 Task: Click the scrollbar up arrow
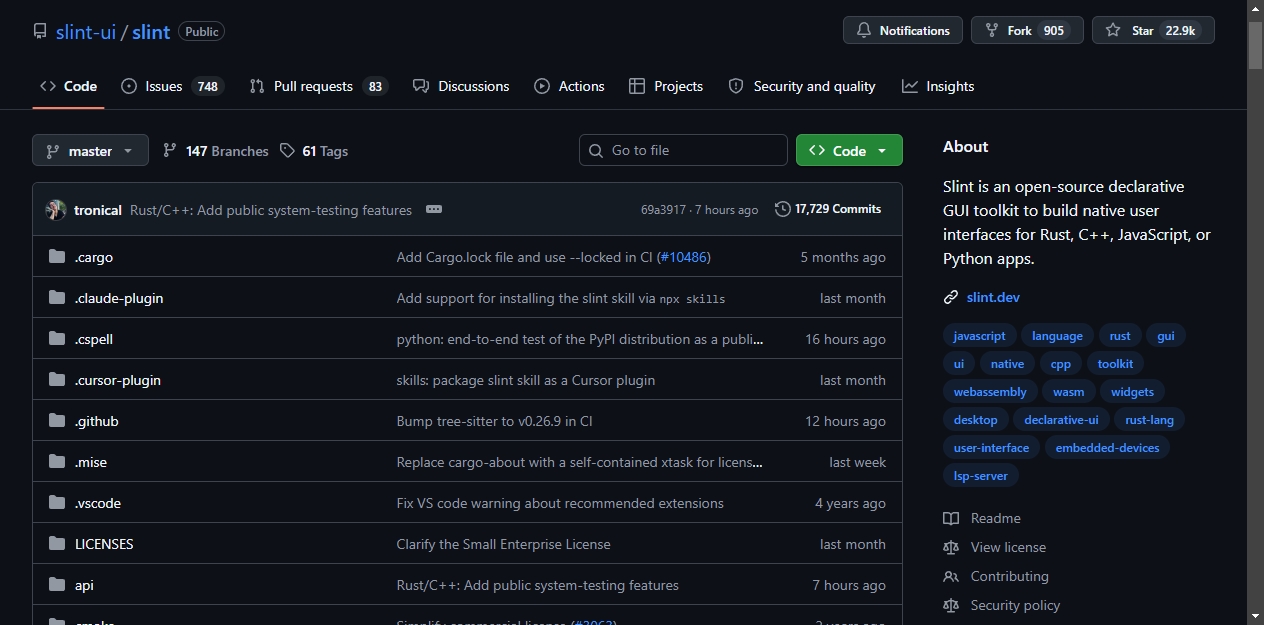coord(1255,8)
